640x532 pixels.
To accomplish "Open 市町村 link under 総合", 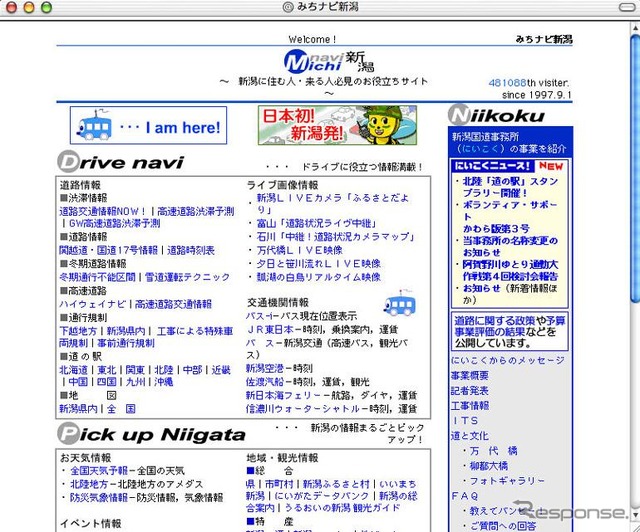I will (279, 484).
